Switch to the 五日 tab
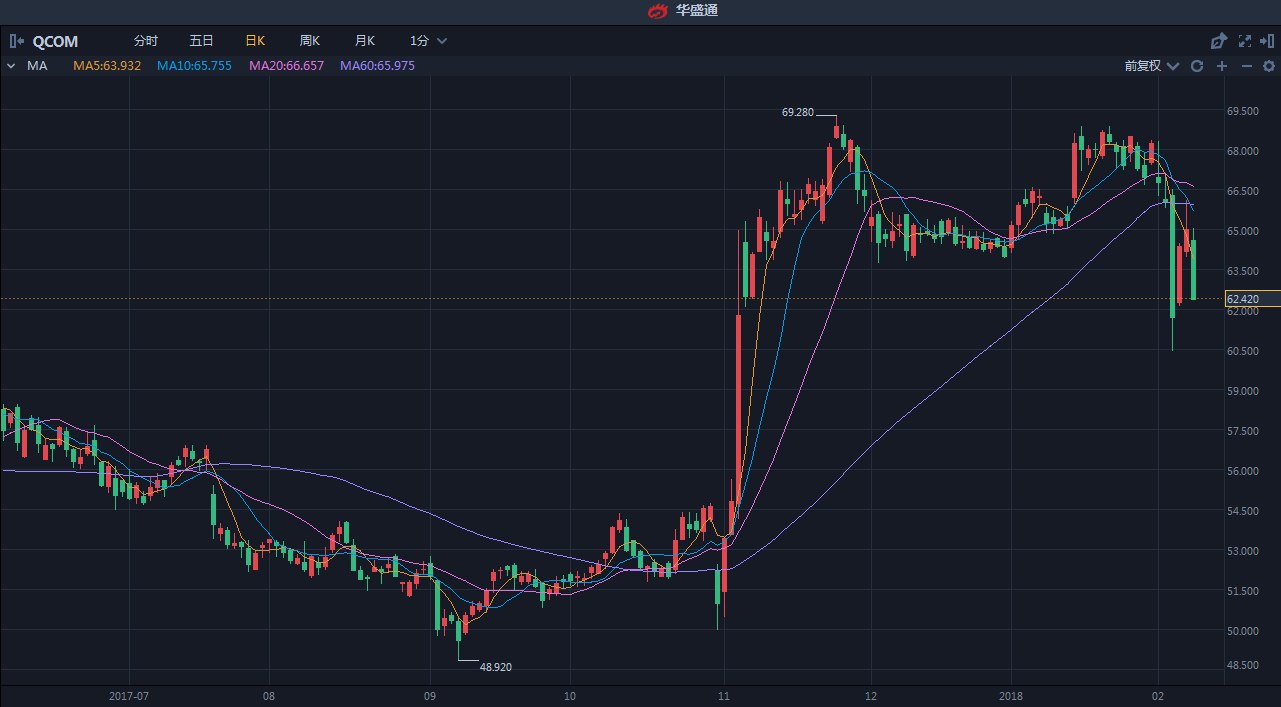This screenshot has height=707, width=1281. (x=201, y=41)
